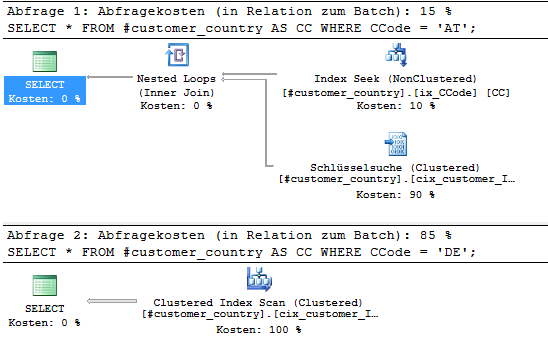Click the Nested Loops (Inner Join) label
Viewport: 548px width, 361px height.
coord(176,86)
